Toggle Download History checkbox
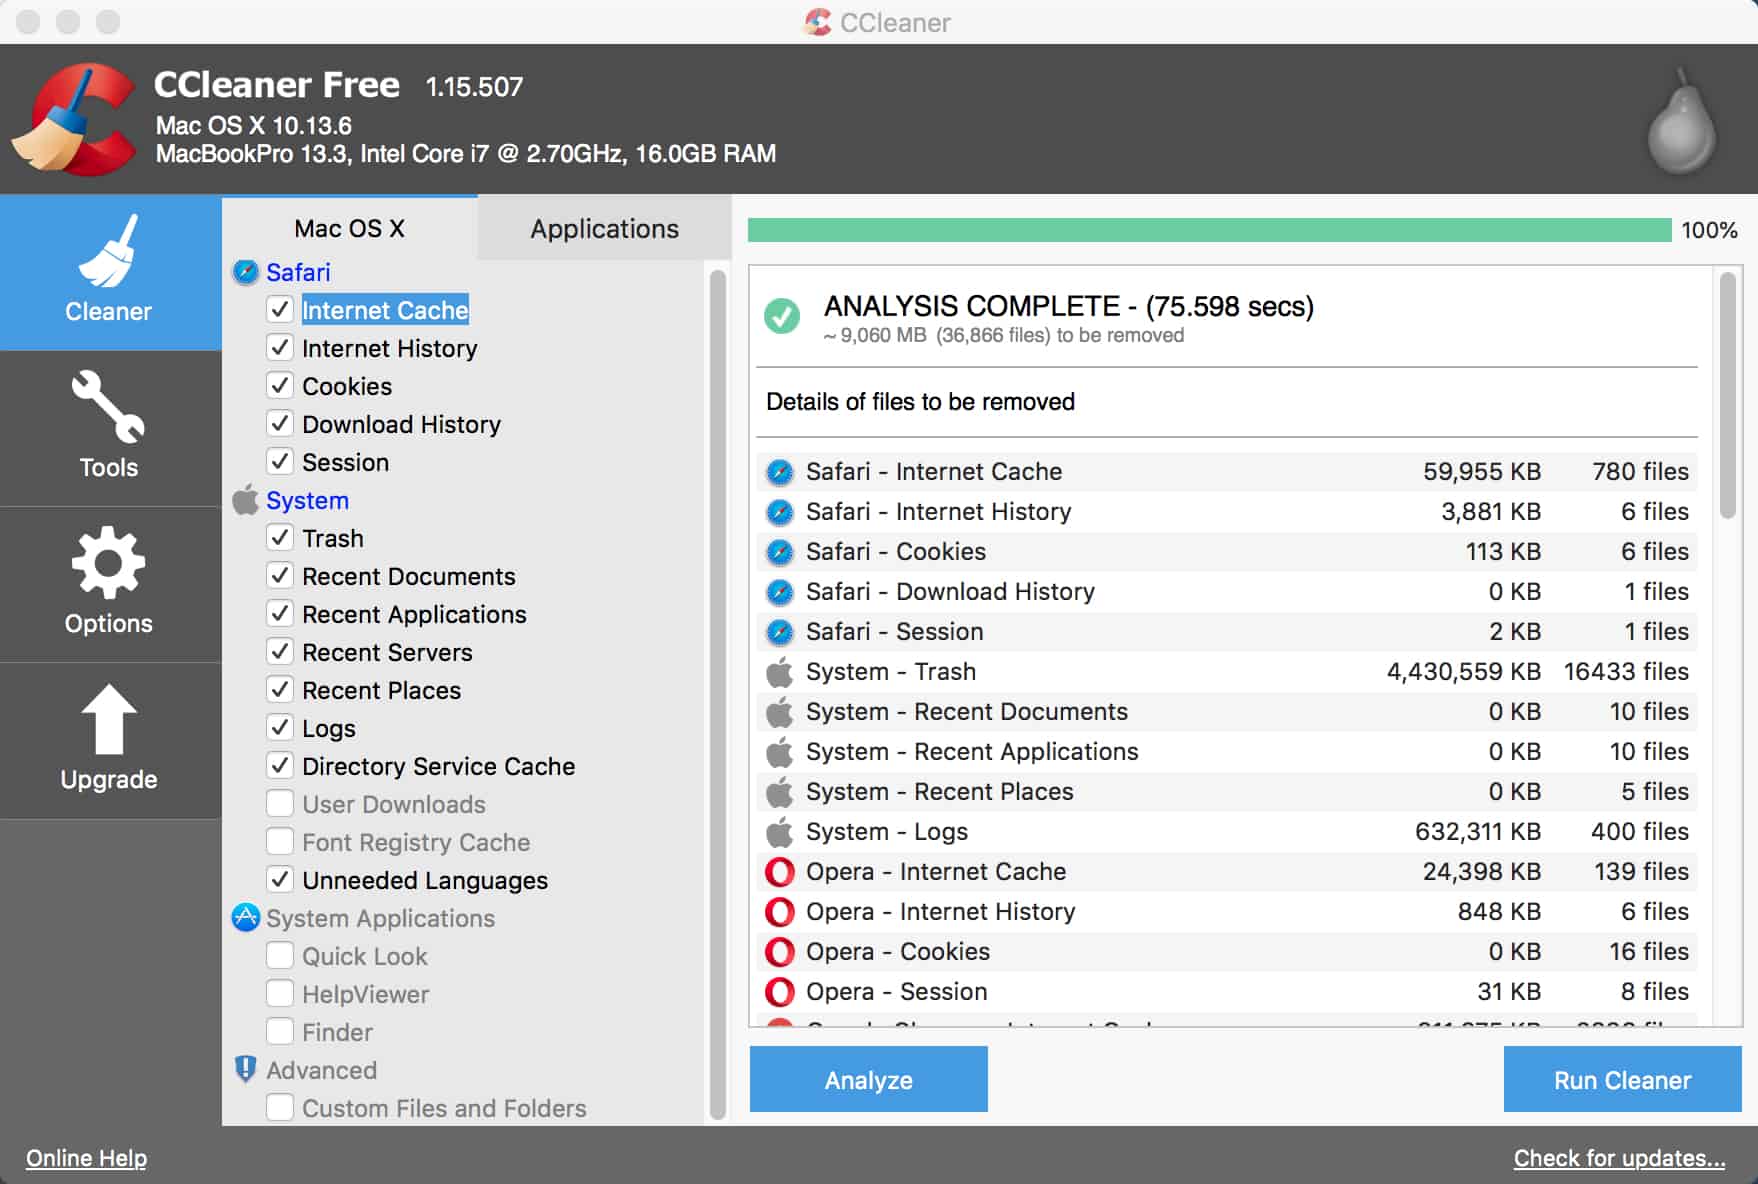 [280, 423]
